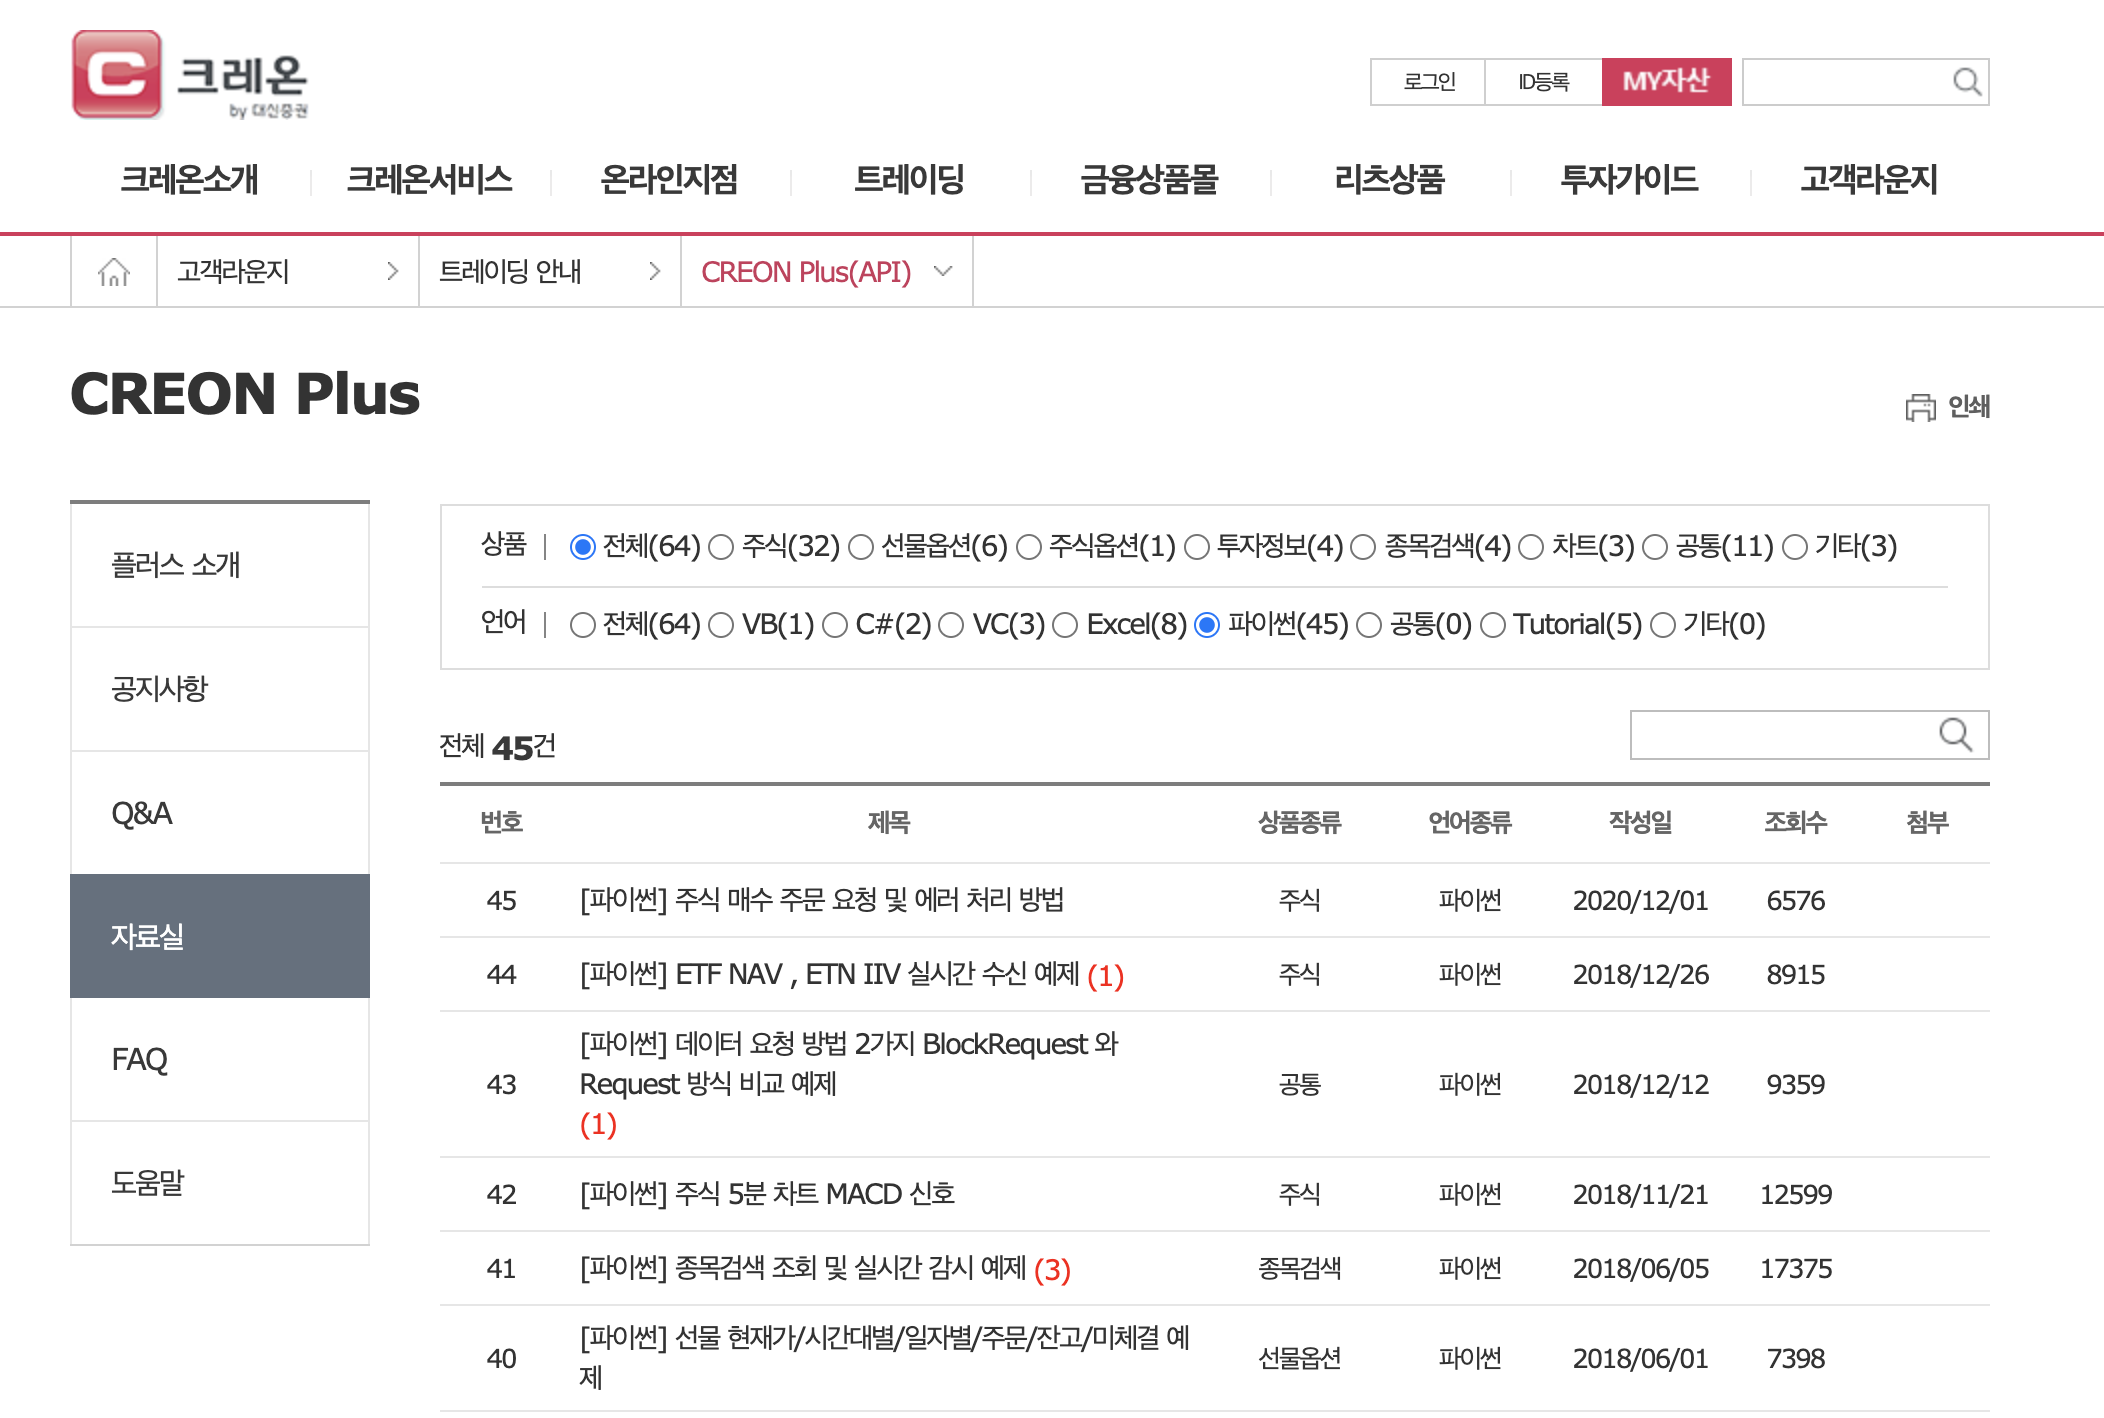Open the 크레온서비스 main menu
This screenshot has height=1418, width=2104.
pyautogui.click(x=430, y=180)
